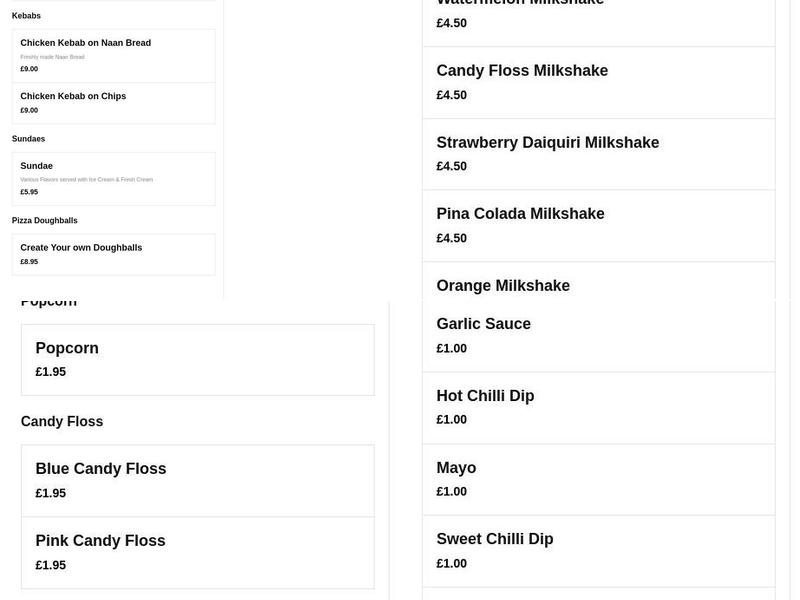The image size is (800, 600).
Task: Open the Candy Floss Milkshake item
Action: (597, 81)
